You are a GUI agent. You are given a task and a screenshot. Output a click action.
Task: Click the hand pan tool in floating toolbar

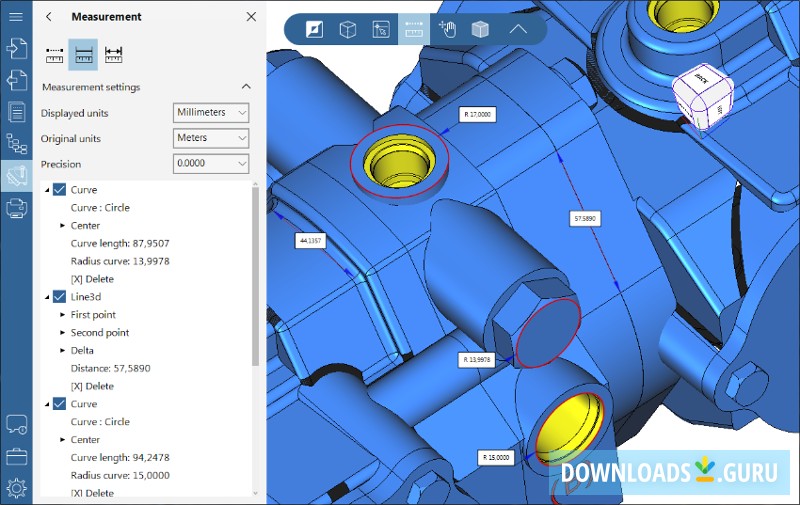447,29
